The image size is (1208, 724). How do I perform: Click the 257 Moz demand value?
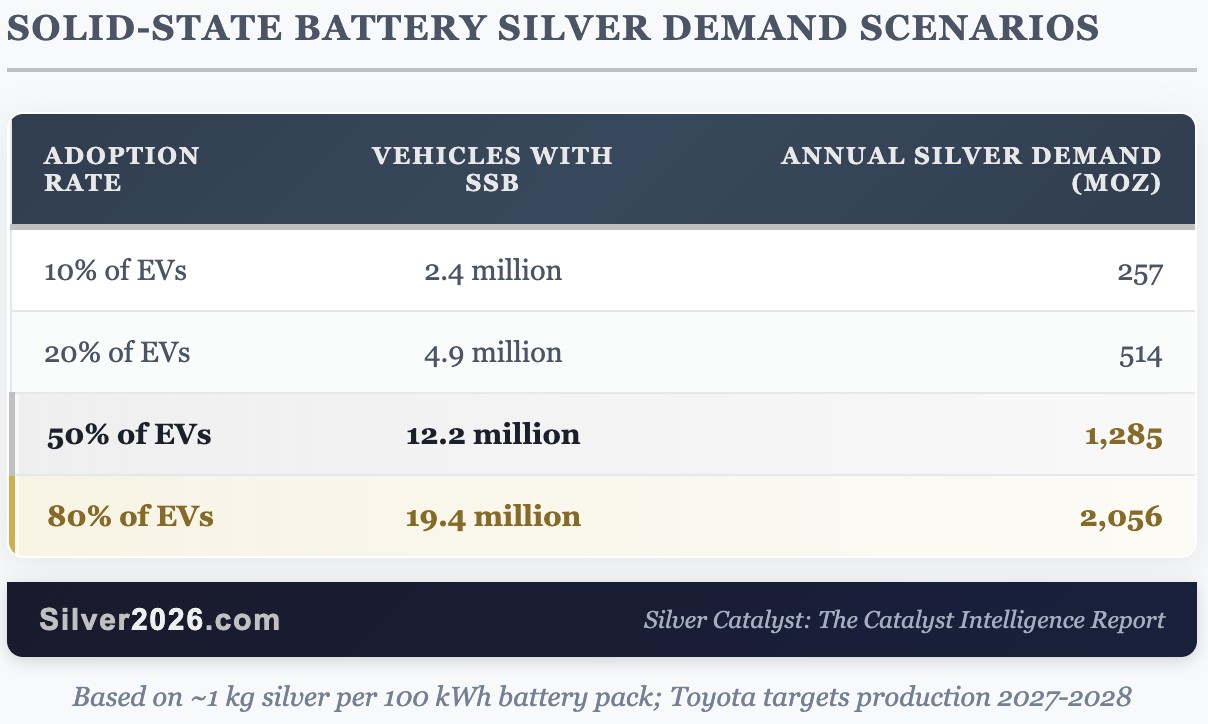coord(1140,272)
